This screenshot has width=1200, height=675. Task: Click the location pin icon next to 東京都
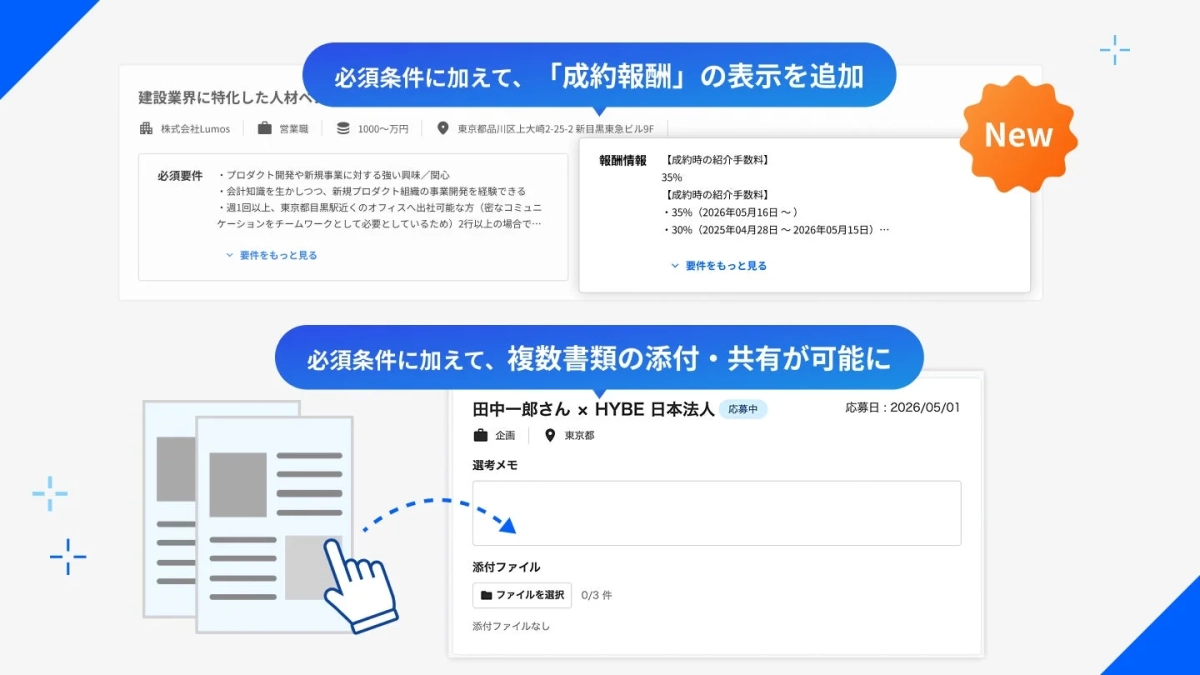tap(550, 435)
